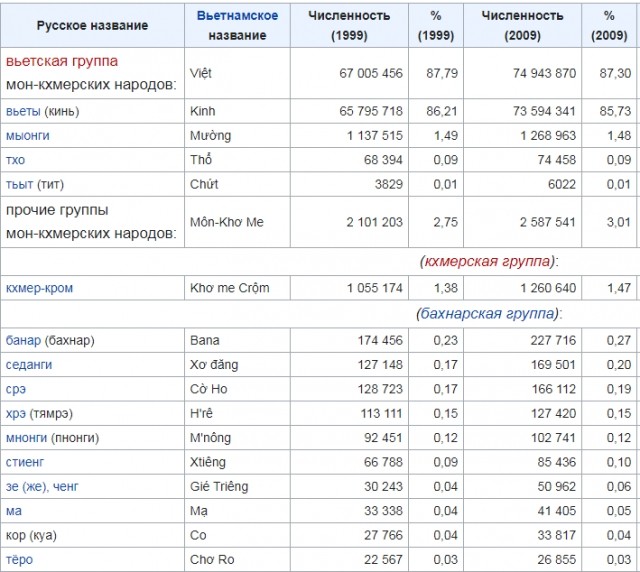Image resolution: width=640 pixels, height=572 pixels.
Task: Select the 'Bana' cell
Action: click(x=237, y=340)
